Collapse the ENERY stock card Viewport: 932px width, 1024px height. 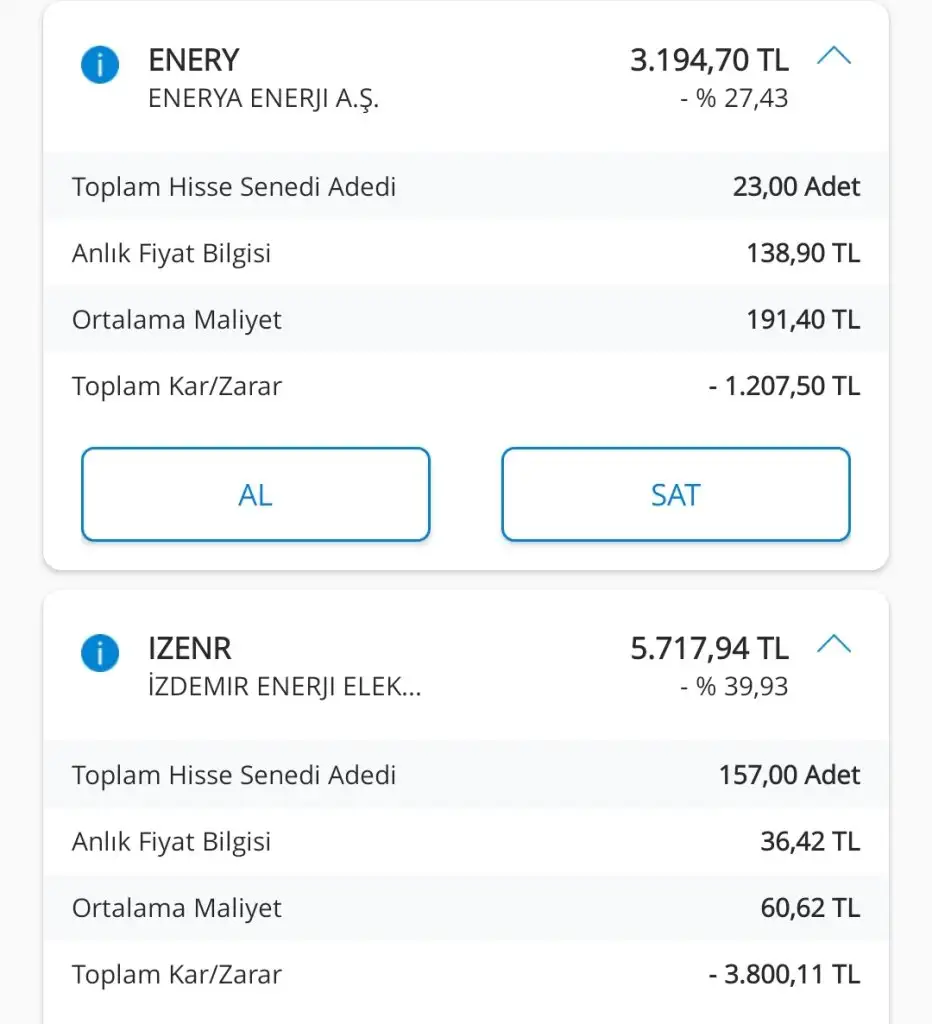(x=833, y=58)
